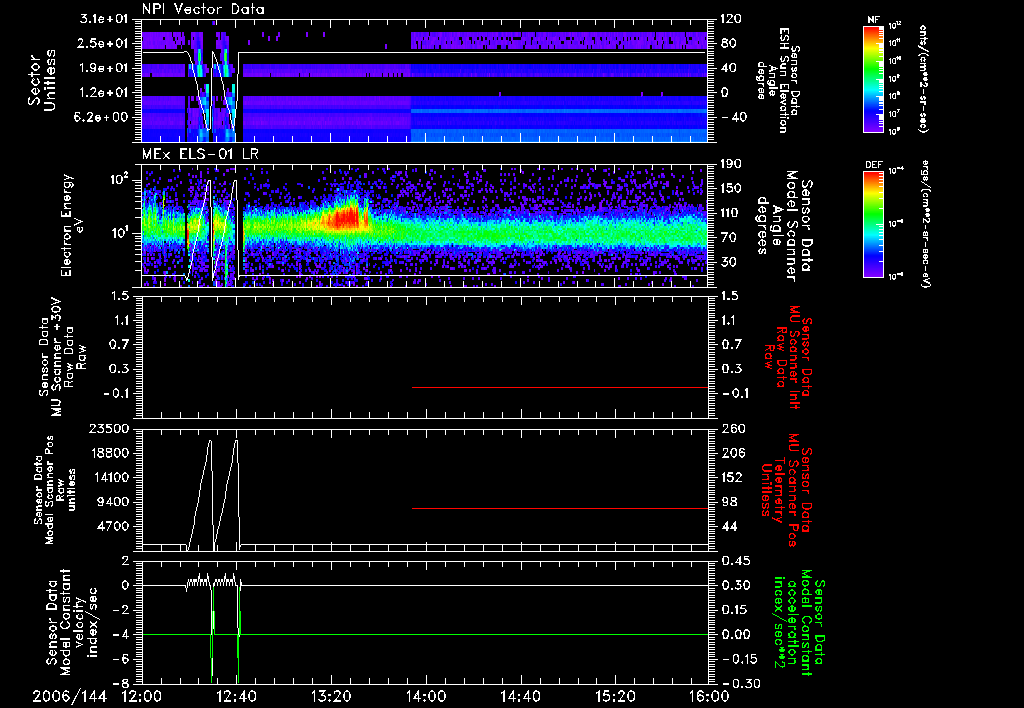Click the red line in MU Scanner +30V panel
This screenshot has height=708, width=1024.
click(x=560, y=388)
